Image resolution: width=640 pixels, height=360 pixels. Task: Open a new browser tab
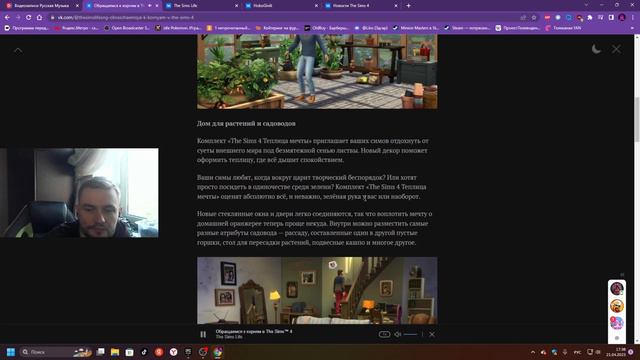[408, 6]
